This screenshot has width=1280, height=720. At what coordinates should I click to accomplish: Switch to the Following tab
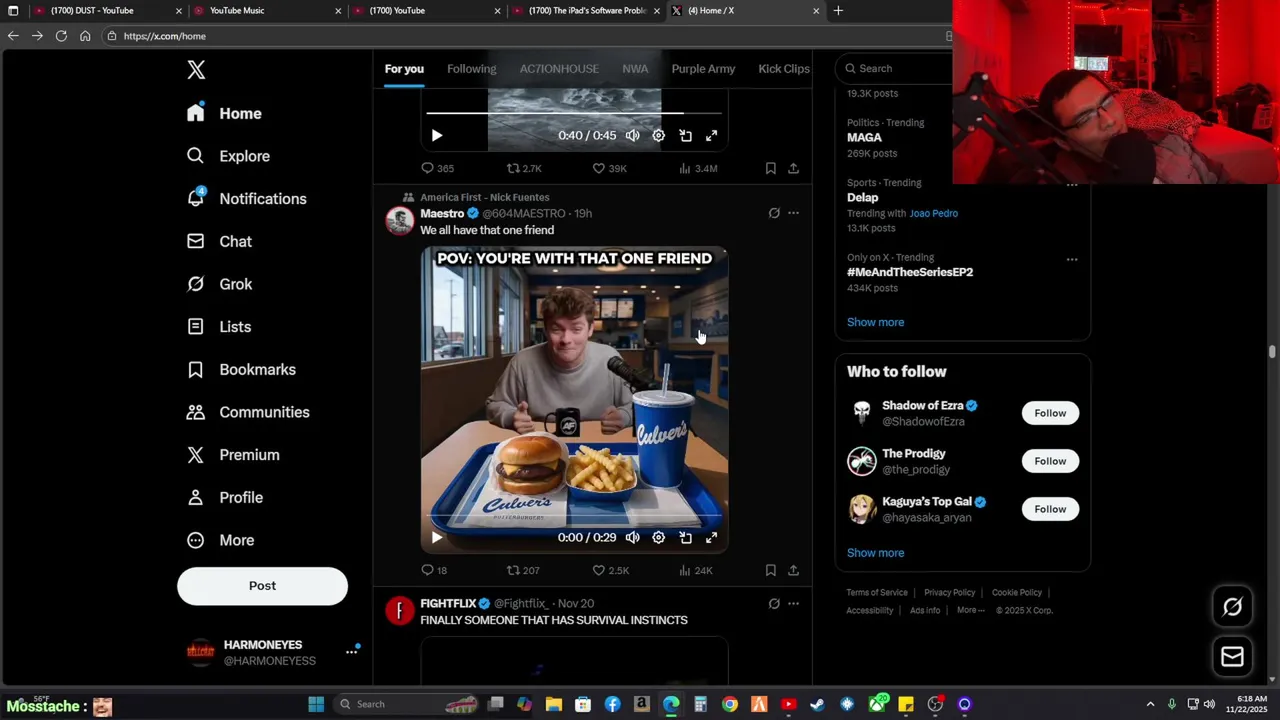471,69
